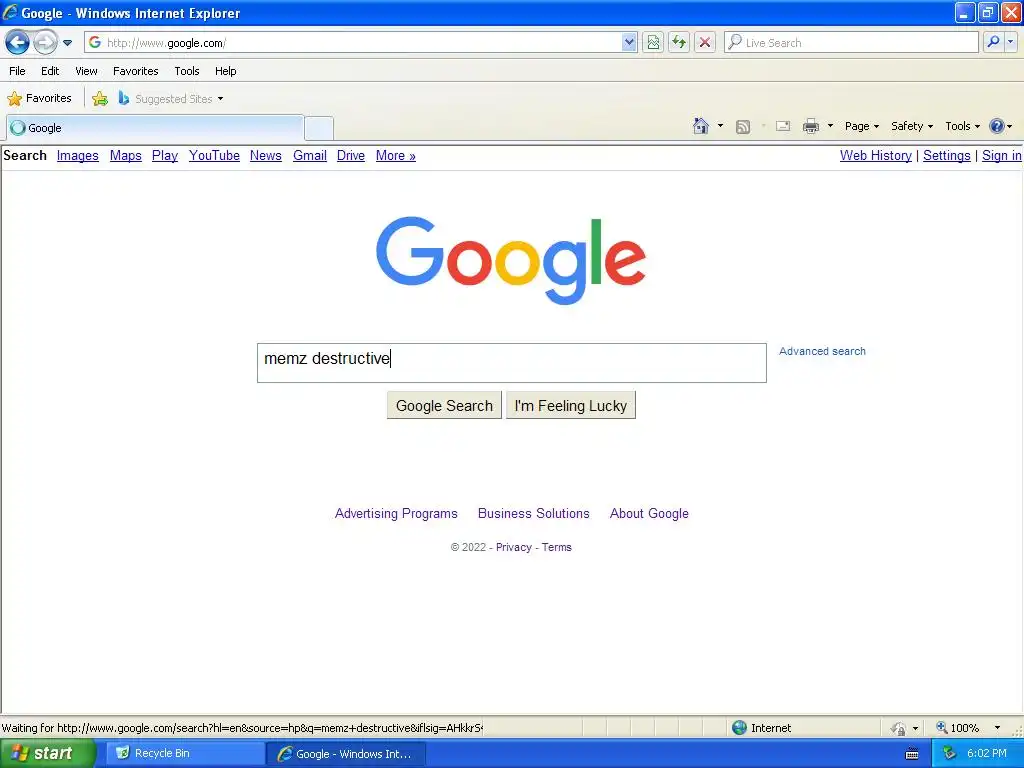Open search provider options dropdown
The height and width of the screenshot is (768, 1024).
click(x=1011, y=42)
